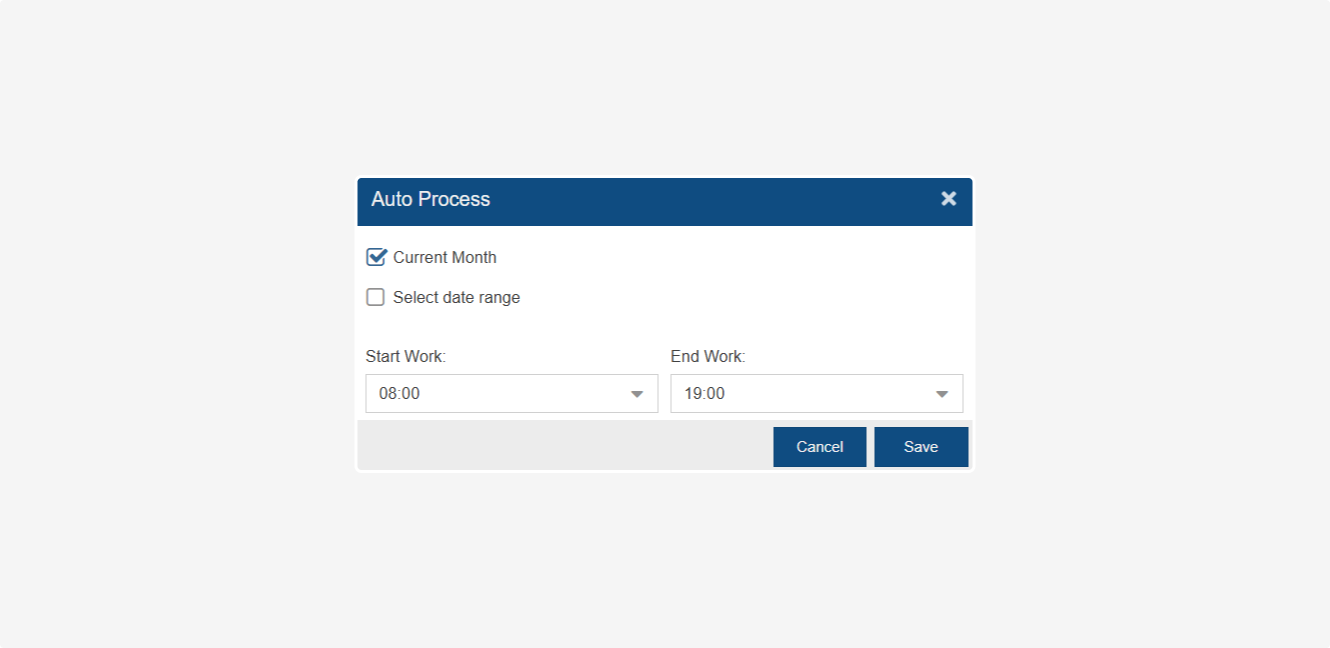Uncheck the Current Month checkbox
Viewport: 1330px width, 648px height.
376,257
